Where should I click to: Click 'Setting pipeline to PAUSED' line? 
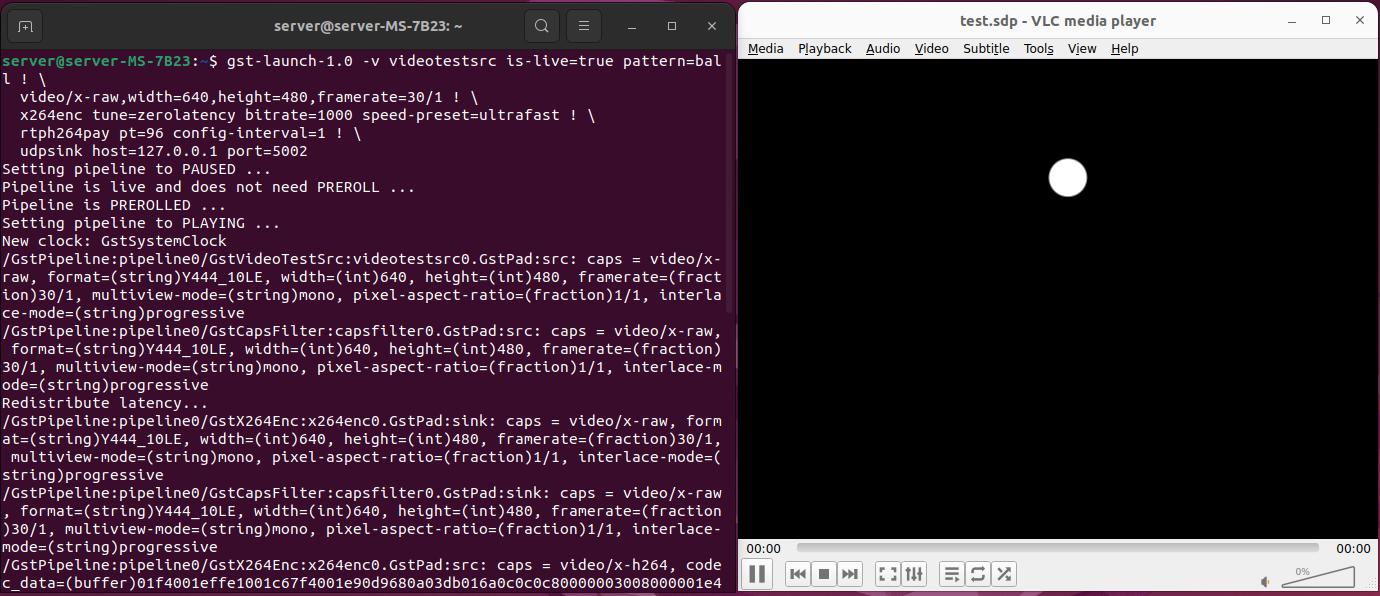click(137, 169)
